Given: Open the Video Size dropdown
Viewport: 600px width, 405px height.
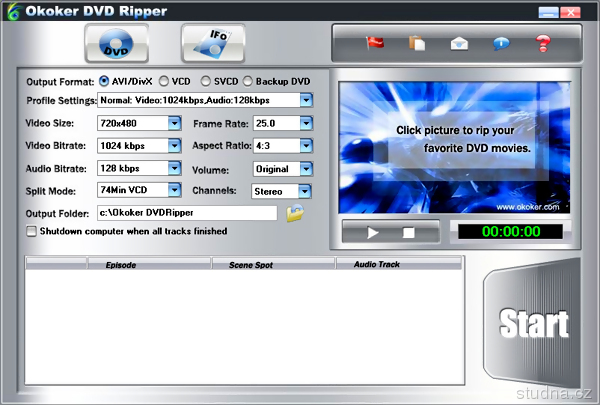Looking at the screenshot, I should point(174,123).
